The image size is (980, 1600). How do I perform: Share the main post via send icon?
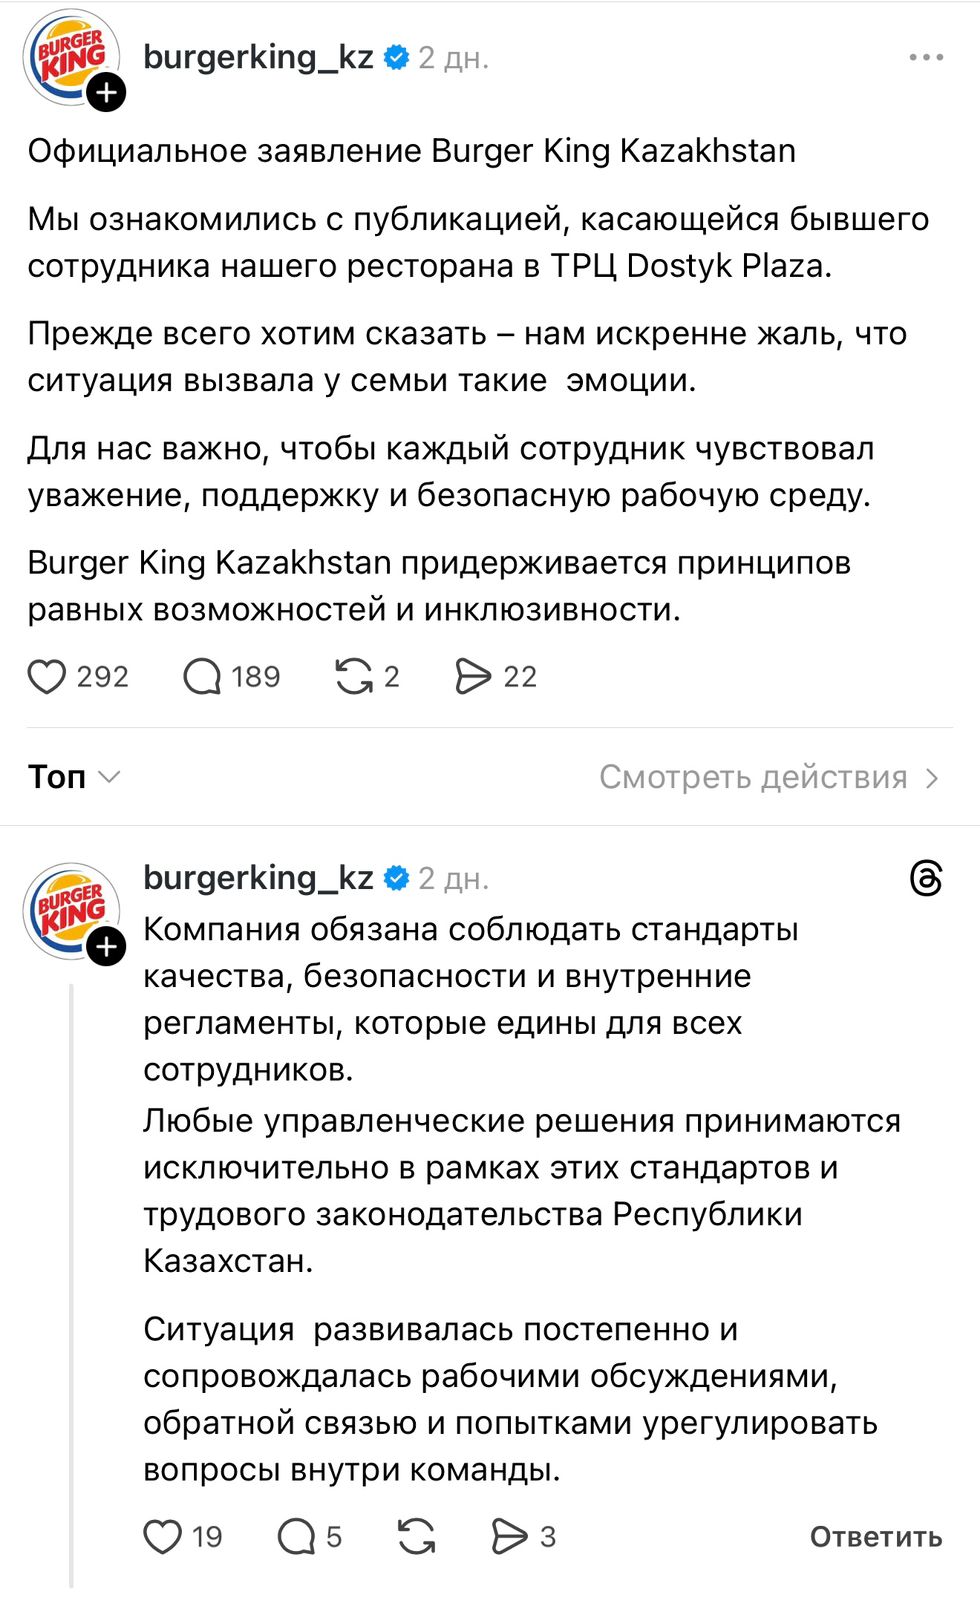(x=473, y=677)
